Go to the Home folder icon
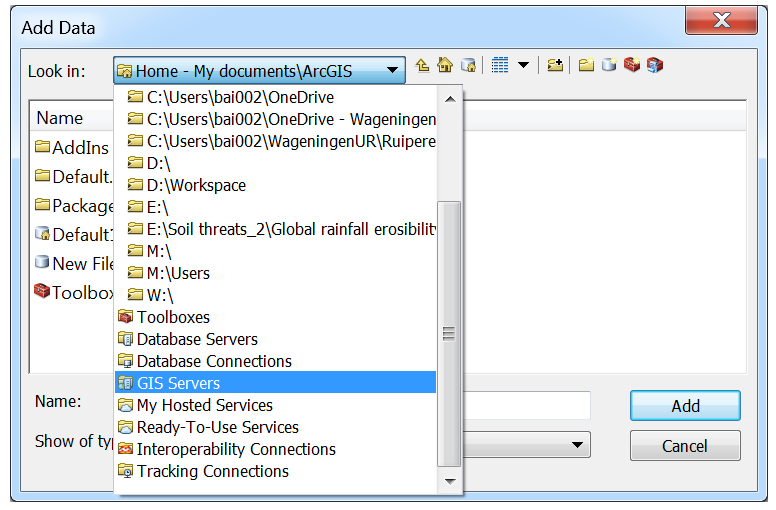 (x=445, y=66)
